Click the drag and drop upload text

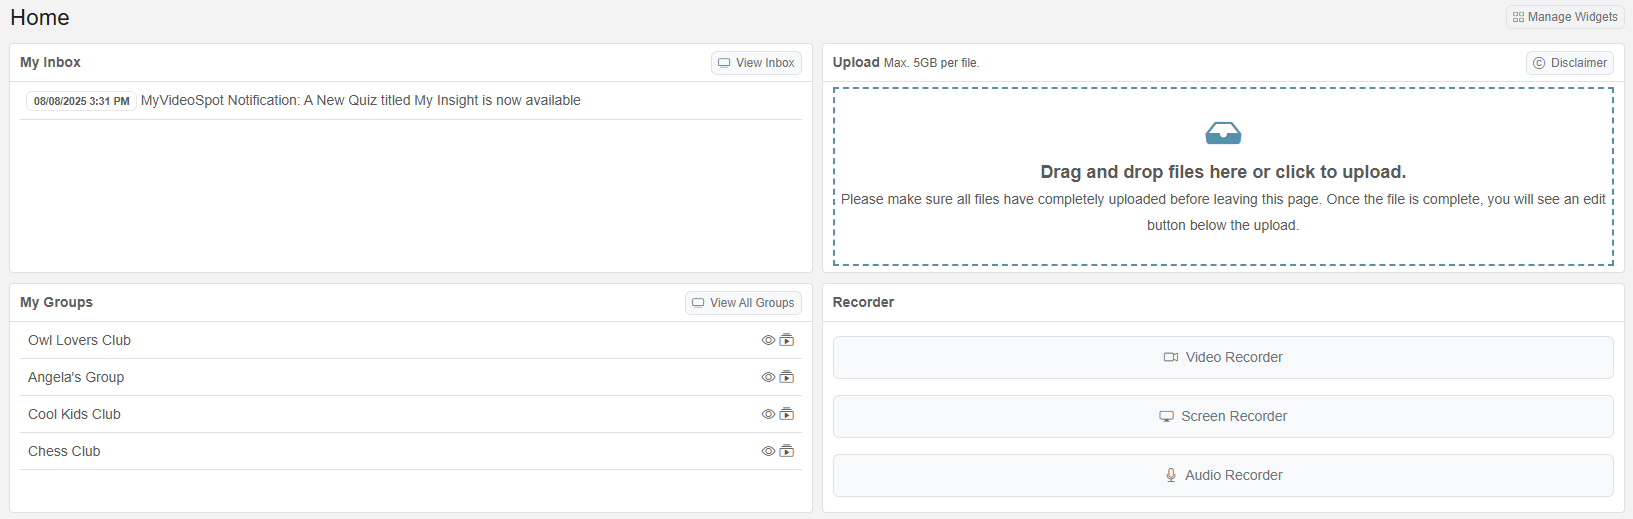click(x=1223, y=172)
